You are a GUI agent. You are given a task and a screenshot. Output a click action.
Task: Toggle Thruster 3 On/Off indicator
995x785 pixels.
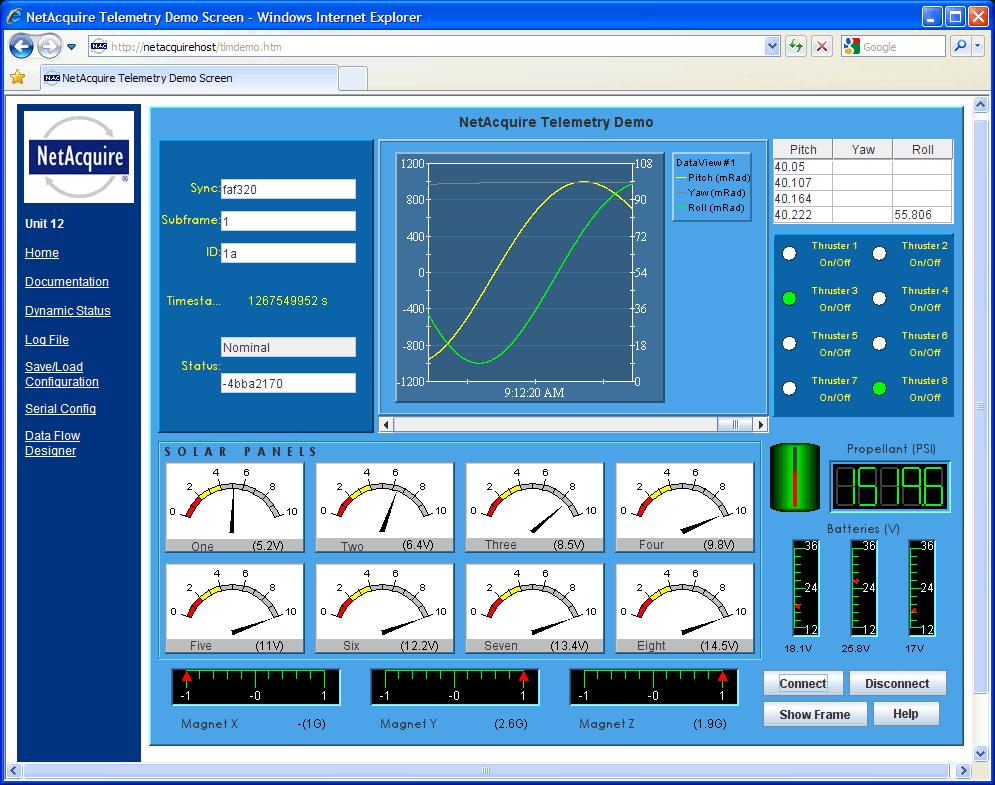click(789, 298)
